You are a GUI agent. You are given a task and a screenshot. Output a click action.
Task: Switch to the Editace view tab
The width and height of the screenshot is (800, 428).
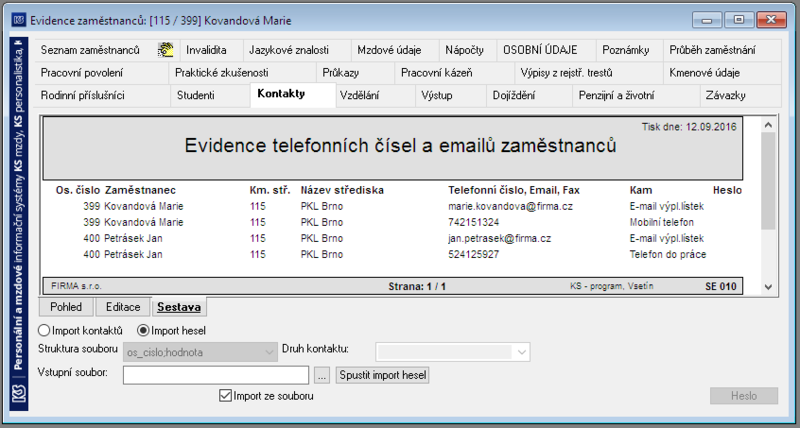pyautogui.click(x=123, y=307)
